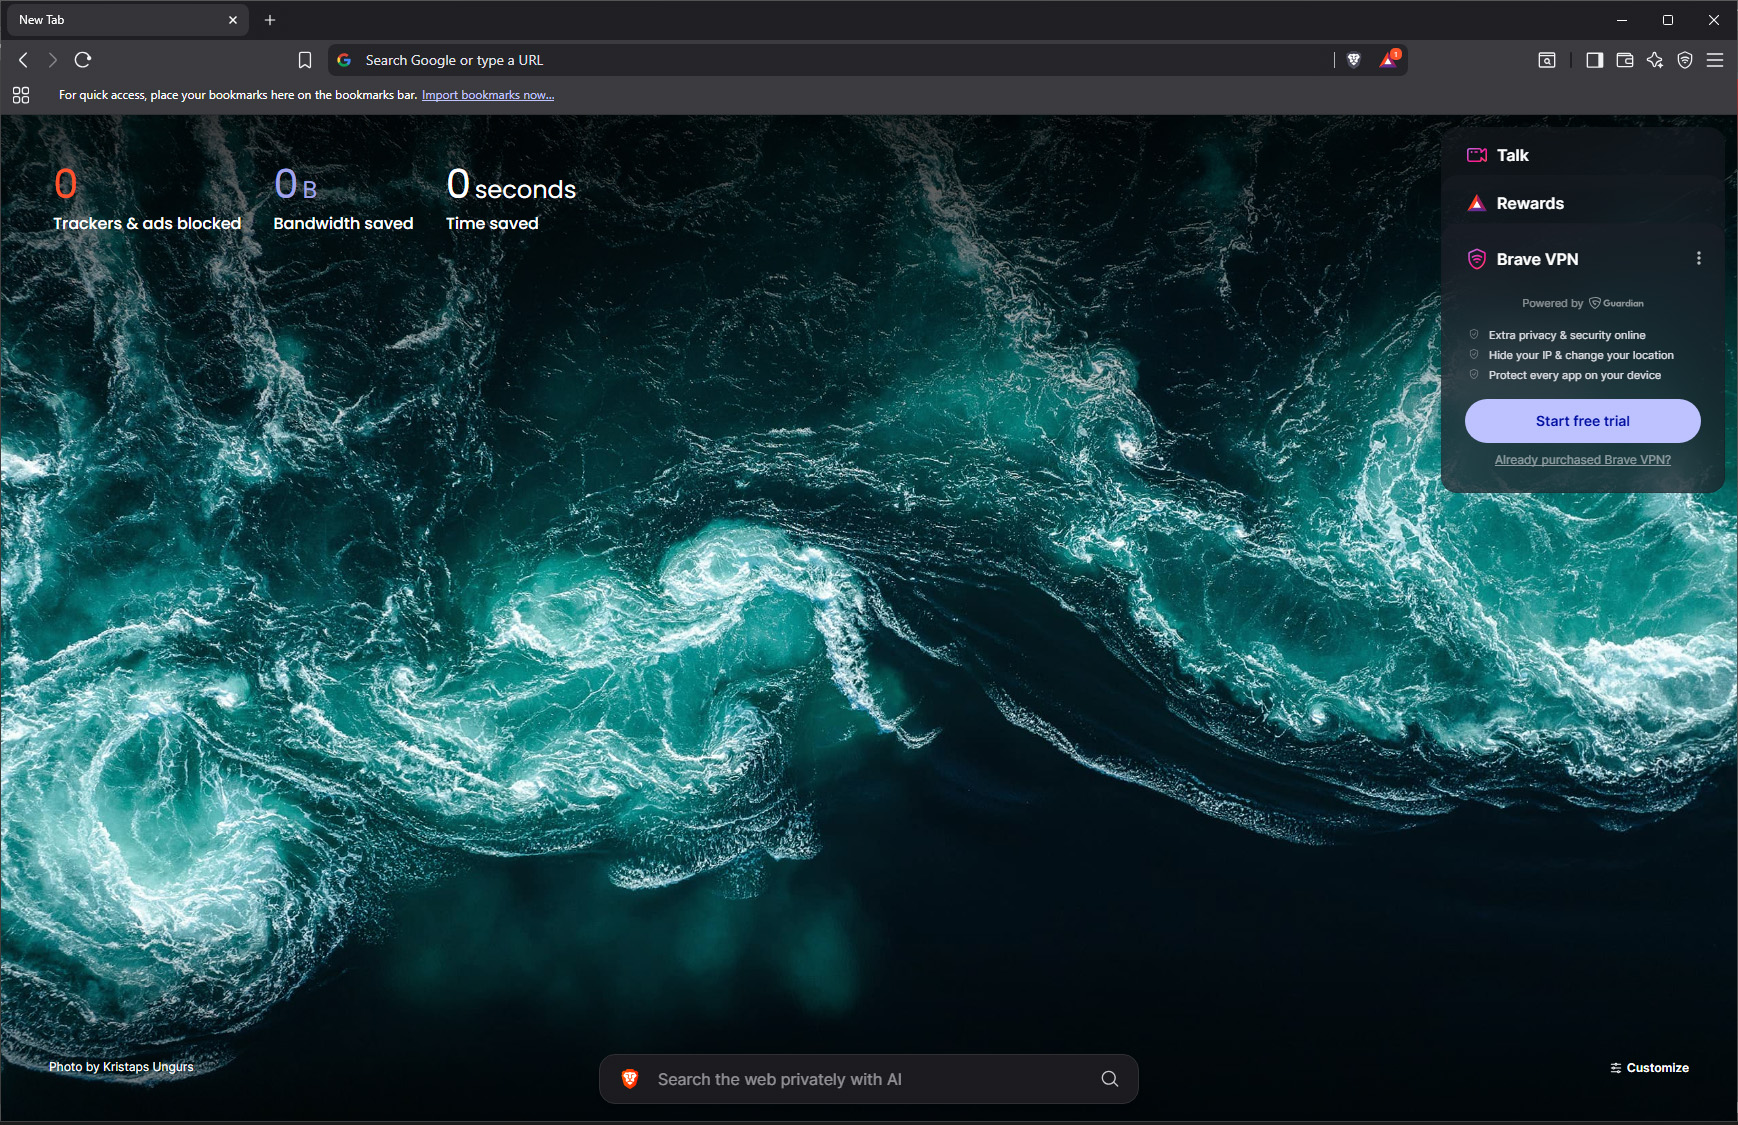Expand the Talk card

(x=1512, y=155)
